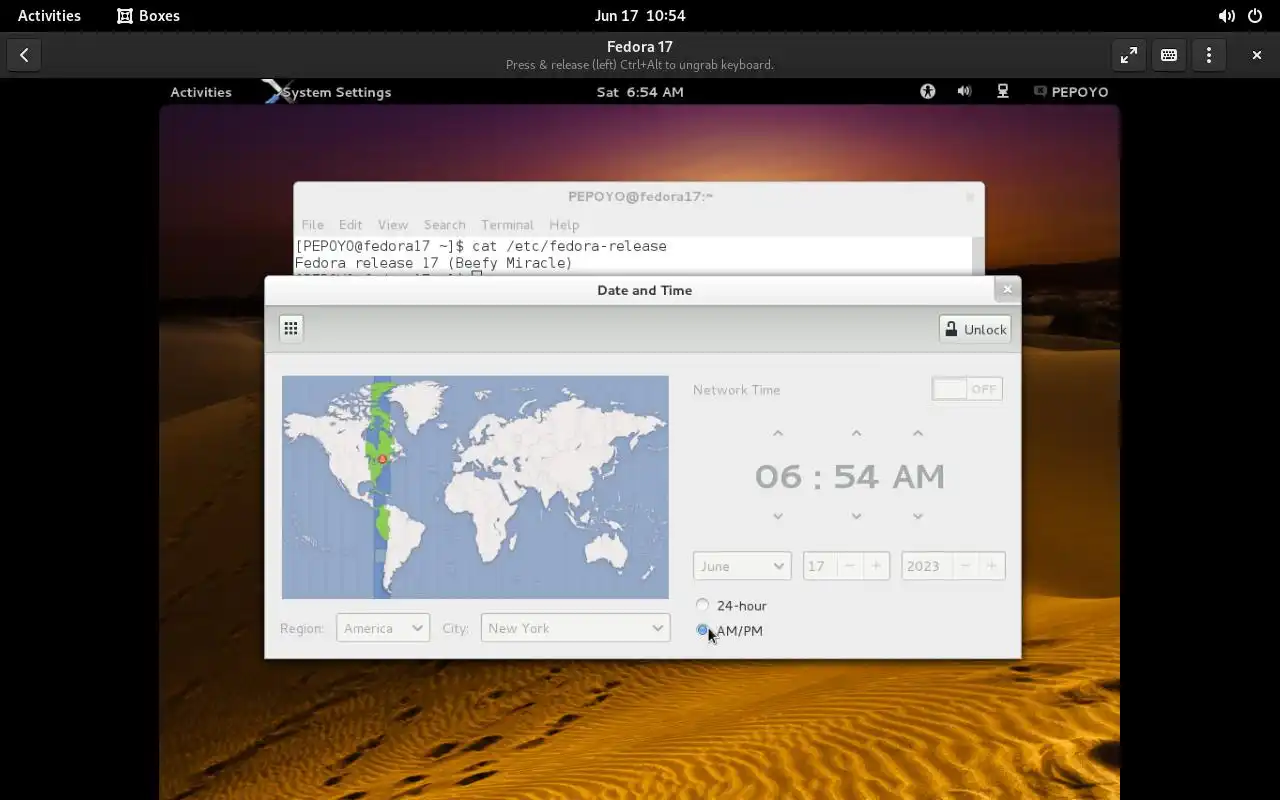The height and width of the screenshot is (800, 1280).
Task: Click the red location marker on the map
Action: point(382,459)
